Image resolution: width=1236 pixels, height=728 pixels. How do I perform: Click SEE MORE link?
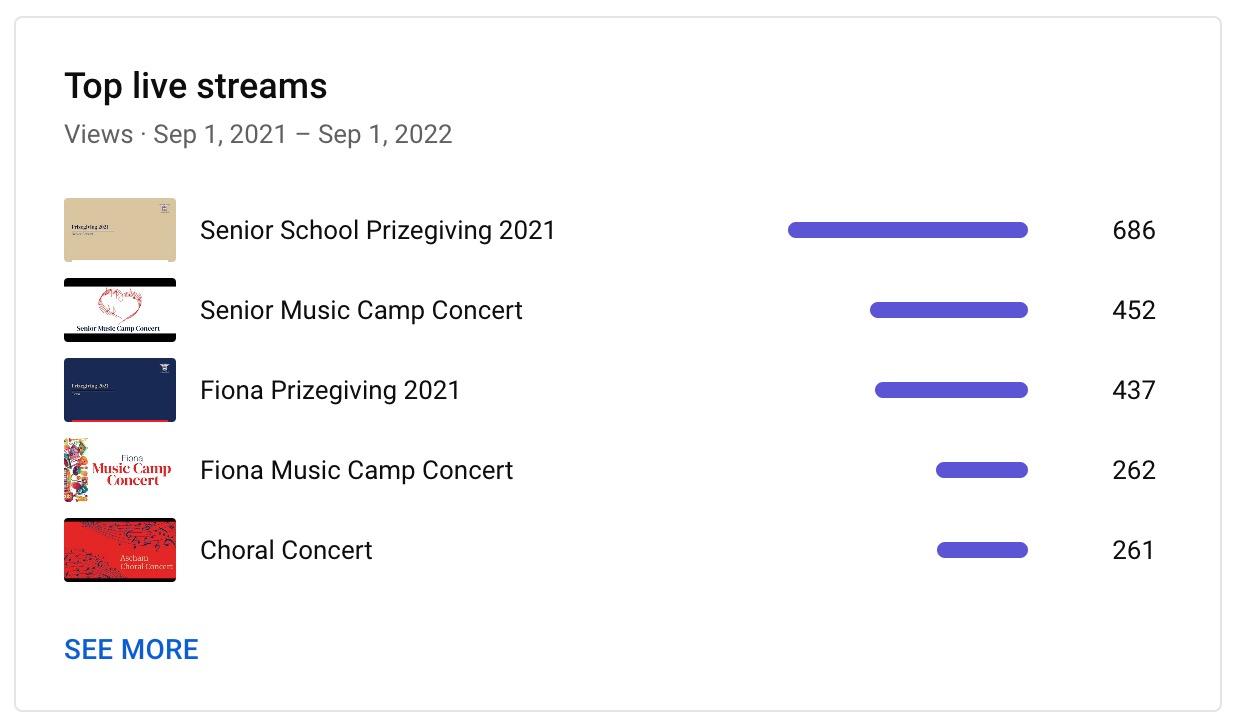(131, 650)
